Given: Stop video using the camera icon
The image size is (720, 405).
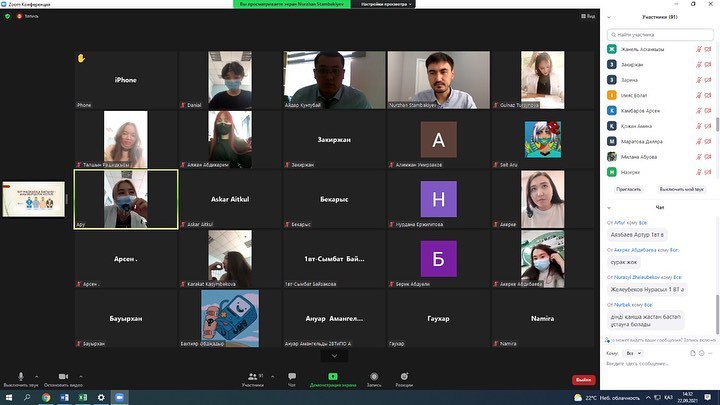Looking at the screenshot, I should [x=63, y=376].
